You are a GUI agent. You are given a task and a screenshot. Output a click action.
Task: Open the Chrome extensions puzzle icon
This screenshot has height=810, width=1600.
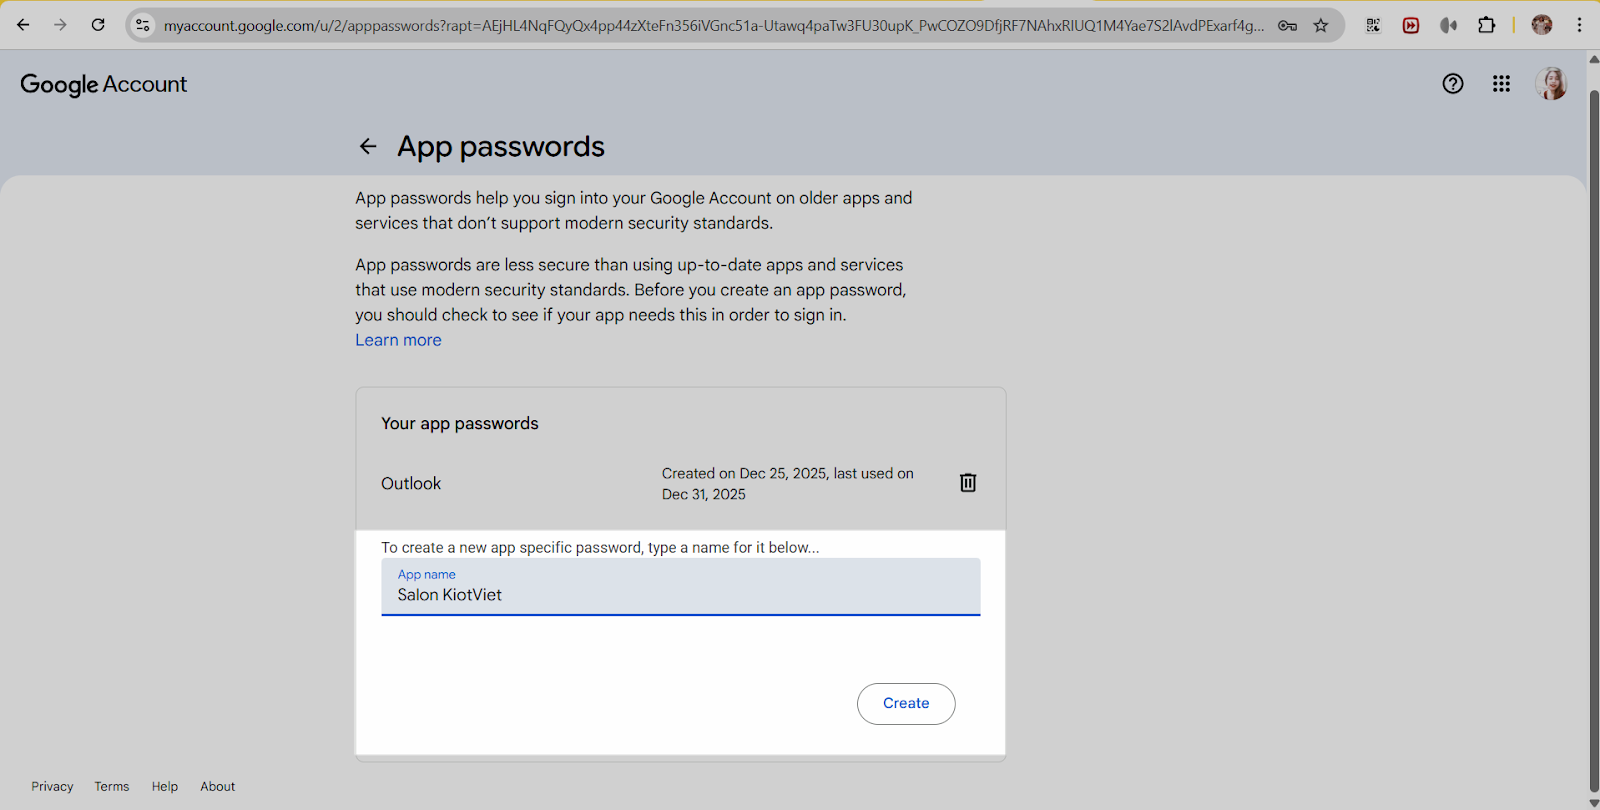tap(1487, 25)
